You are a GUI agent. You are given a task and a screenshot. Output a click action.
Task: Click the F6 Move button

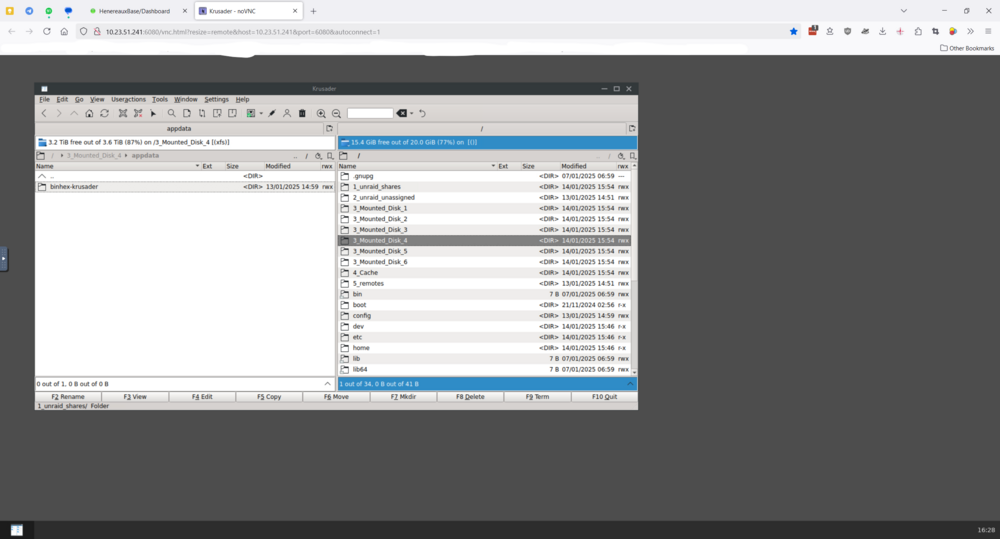pos(336,397)
